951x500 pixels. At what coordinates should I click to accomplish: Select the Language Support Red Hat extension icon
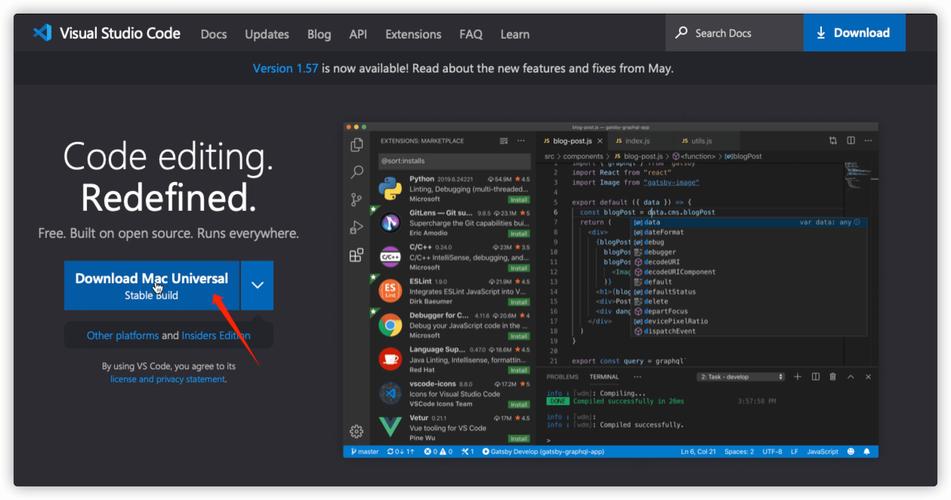(x=390, y=359)
